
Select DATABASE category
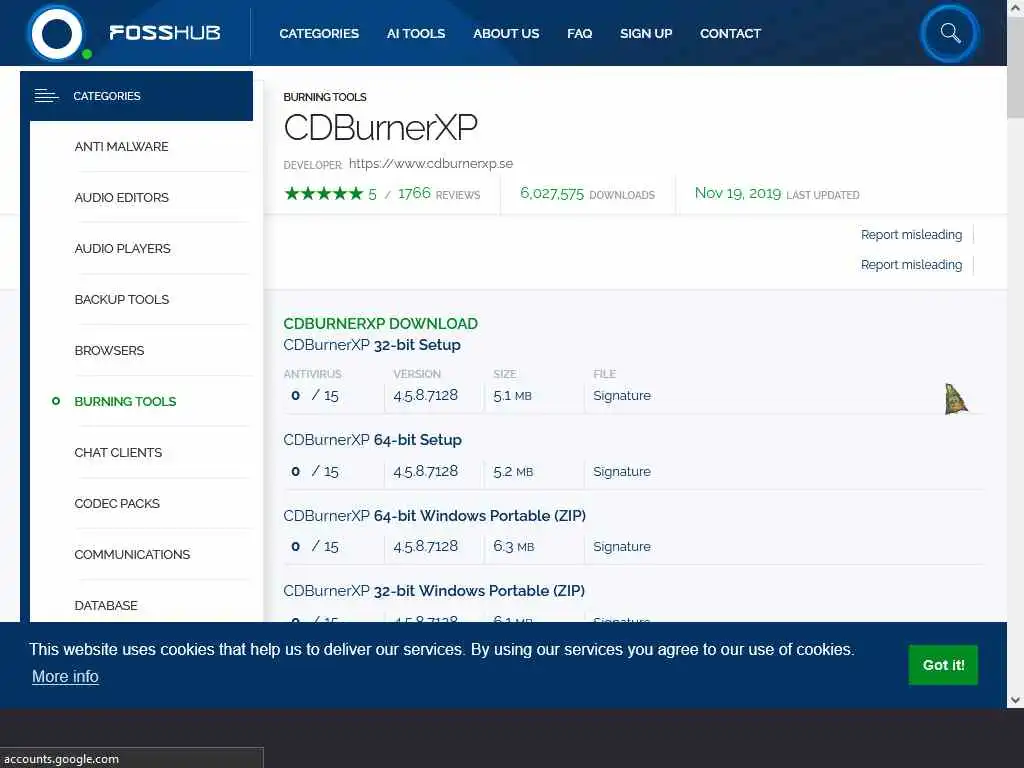coord(106,605)
